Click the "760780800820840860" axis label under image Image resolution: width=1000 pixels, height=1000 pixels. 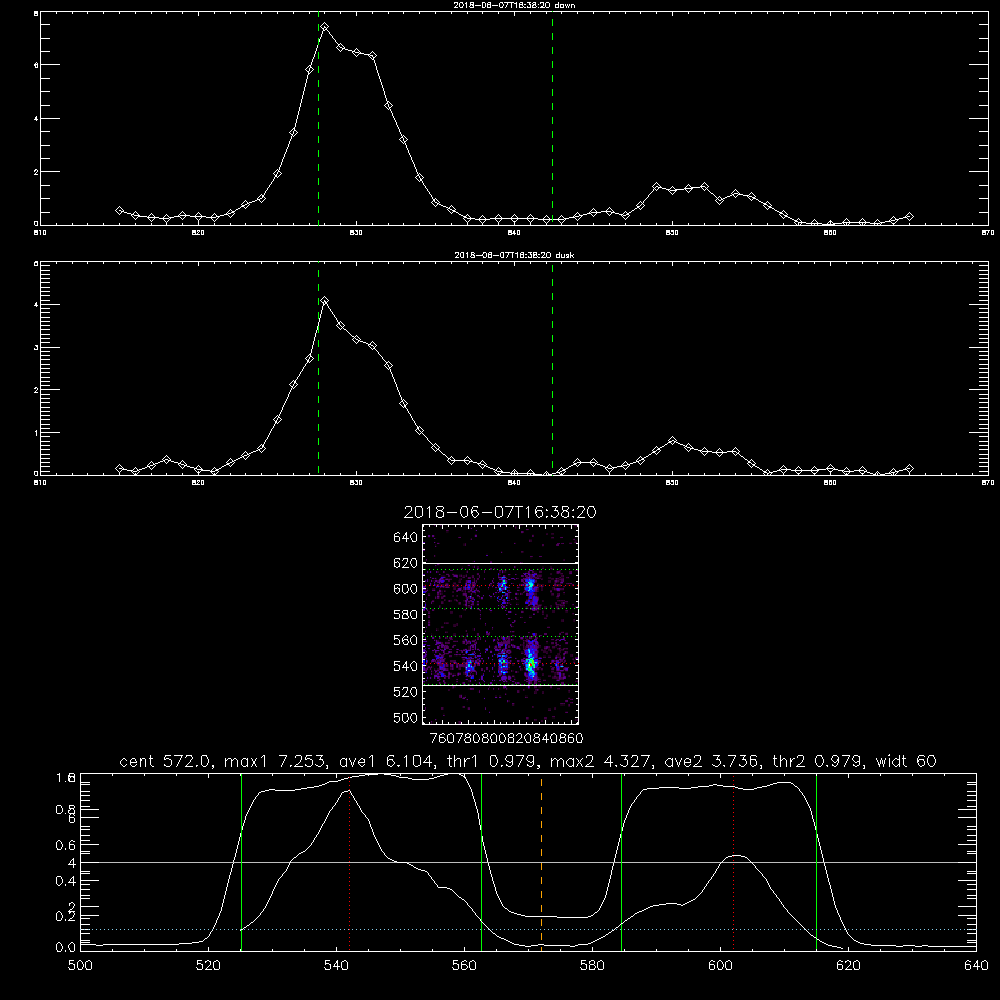(x=506, y=739)
